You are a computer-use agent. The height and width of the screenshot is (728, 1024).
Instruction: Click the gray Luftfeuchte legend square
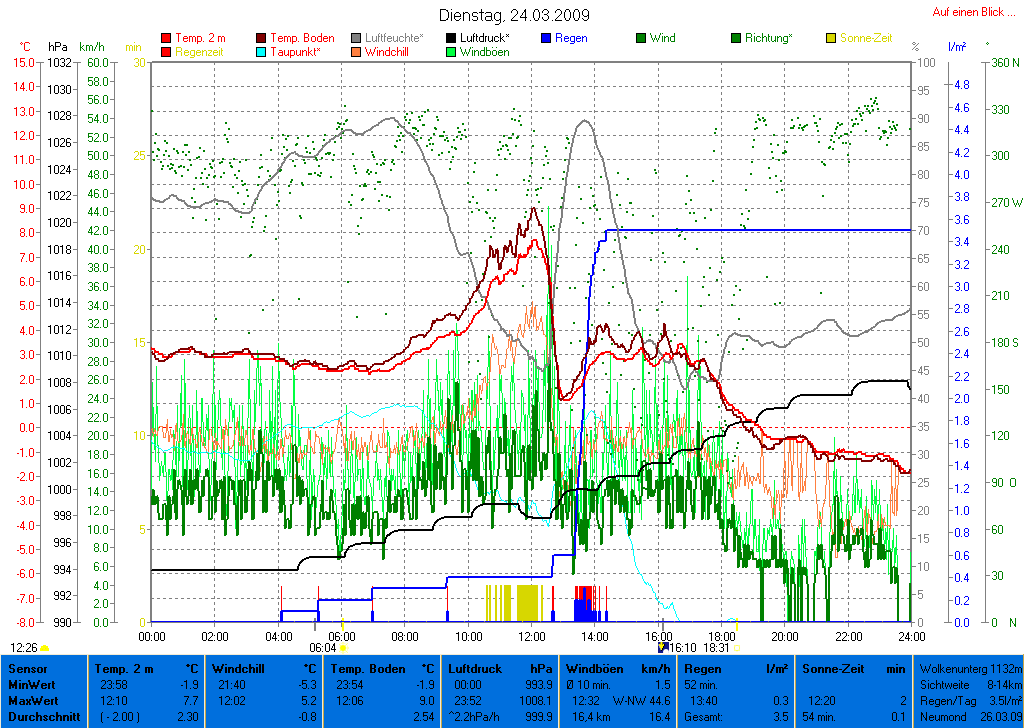click(x=357, y=38)
